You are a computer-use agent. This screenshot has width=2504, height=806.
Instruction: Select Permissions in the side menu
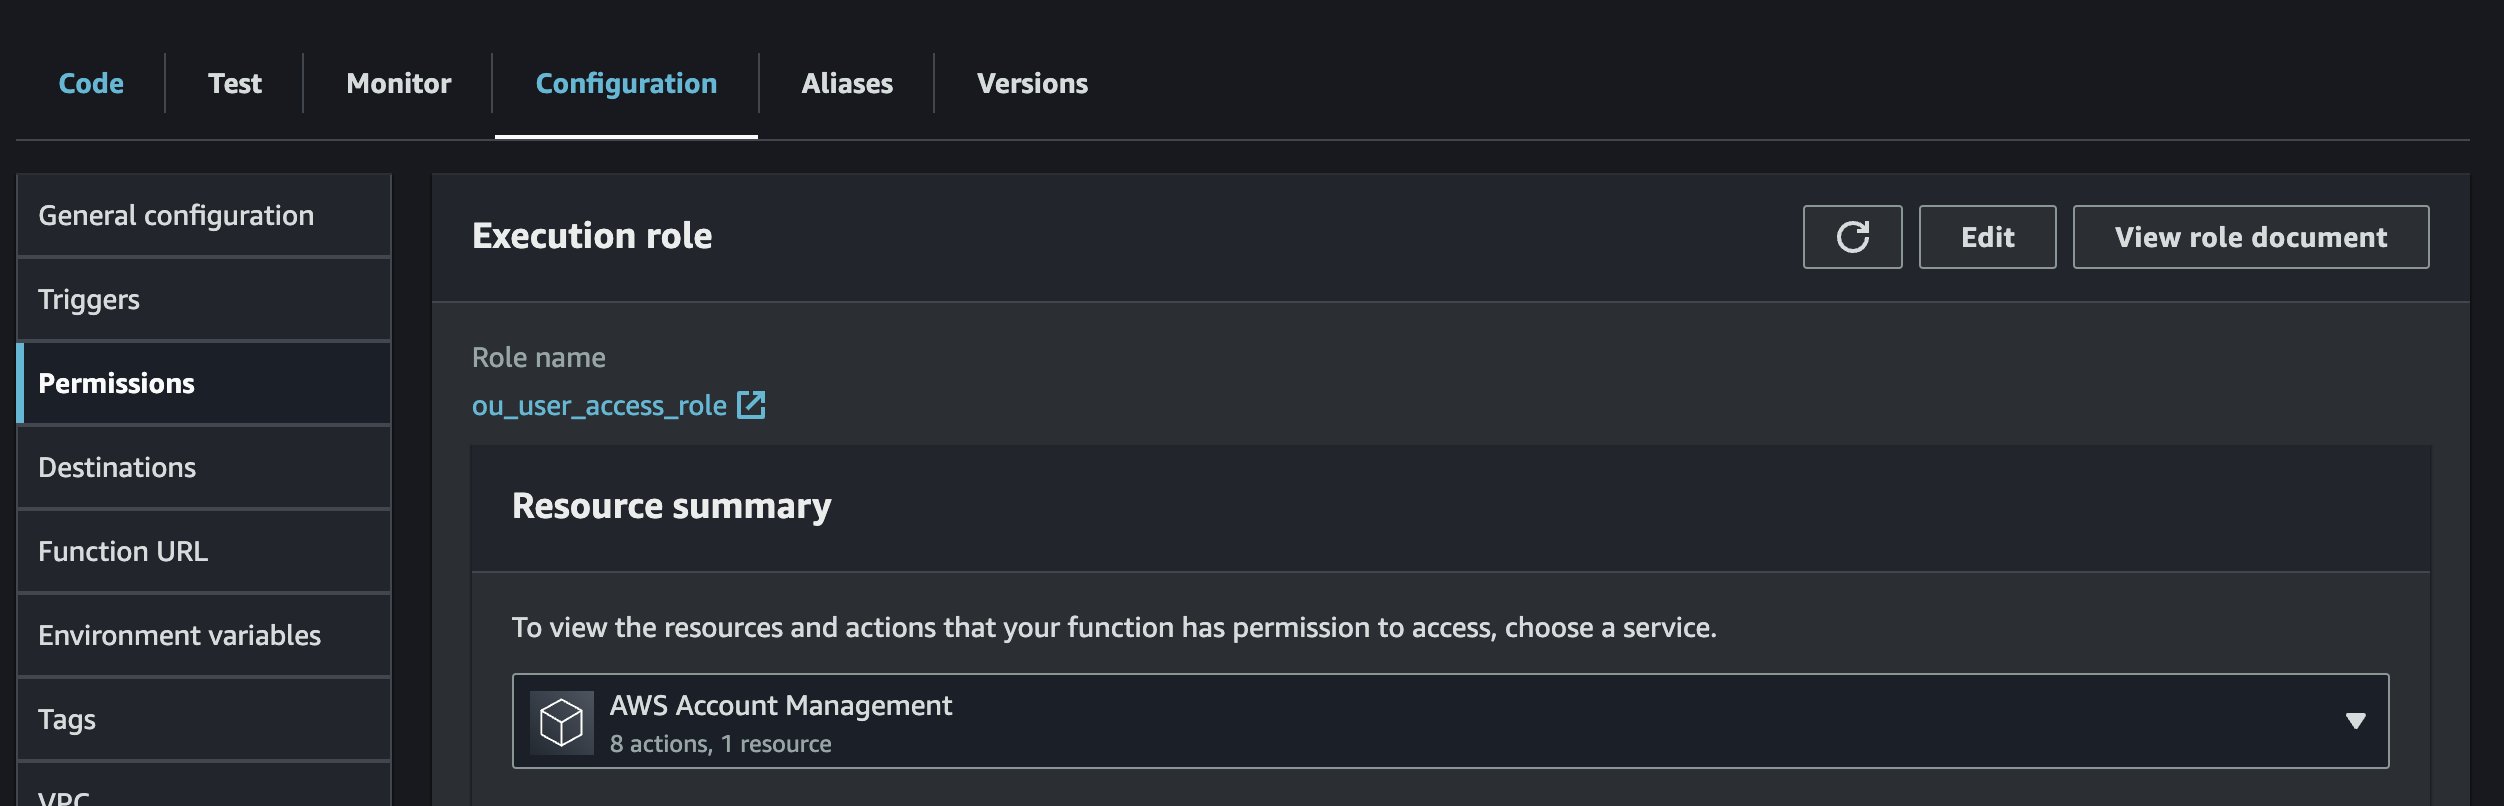click(204, 383)
